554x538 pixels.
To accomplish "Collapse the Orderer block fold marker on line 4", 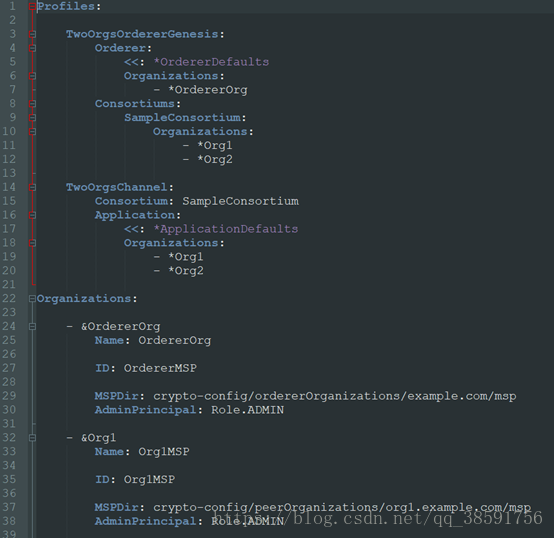I will click(x=32, y=48).
